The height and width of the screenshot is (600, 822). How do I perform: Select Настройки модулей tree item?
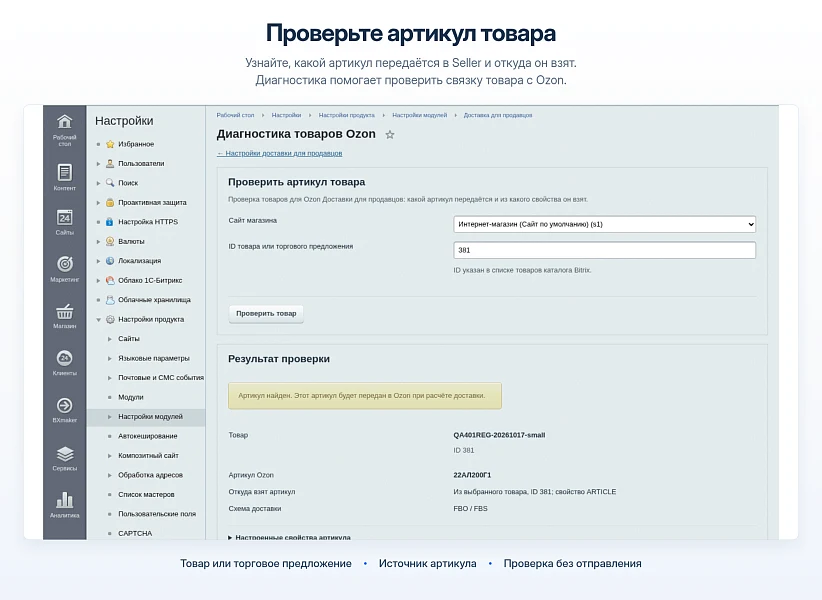click(x=150, y=417)
